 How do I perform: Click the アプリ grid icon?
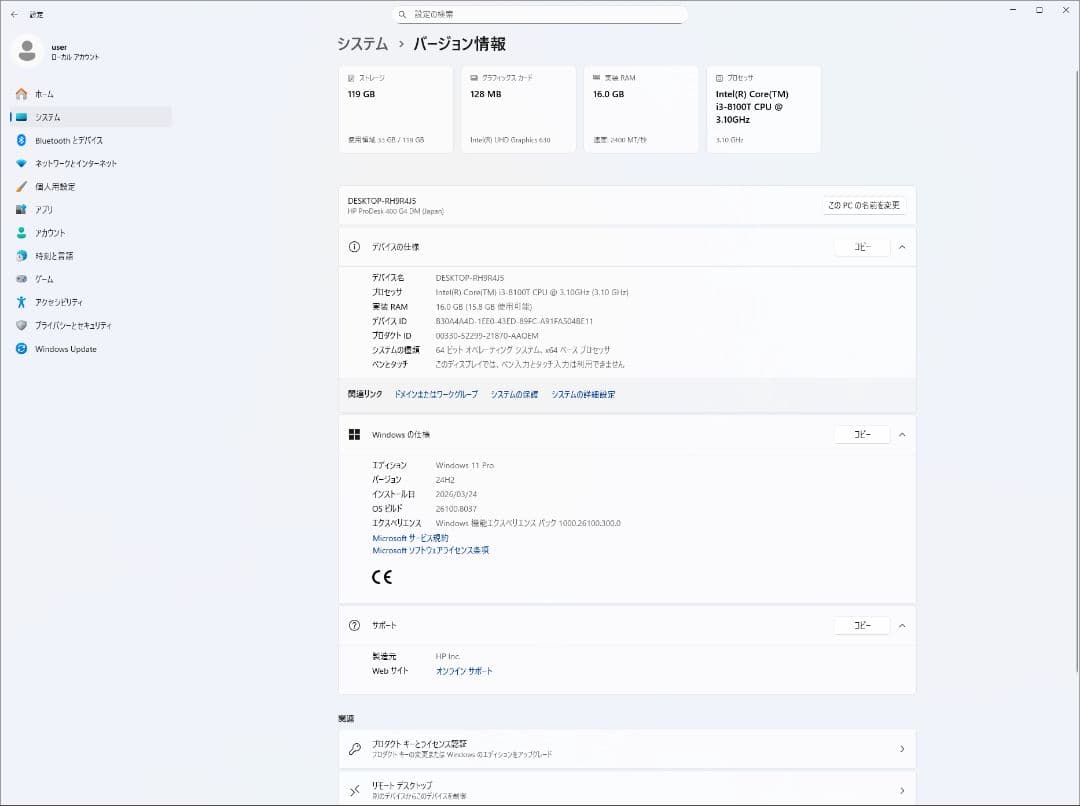(x=21, y=209)
